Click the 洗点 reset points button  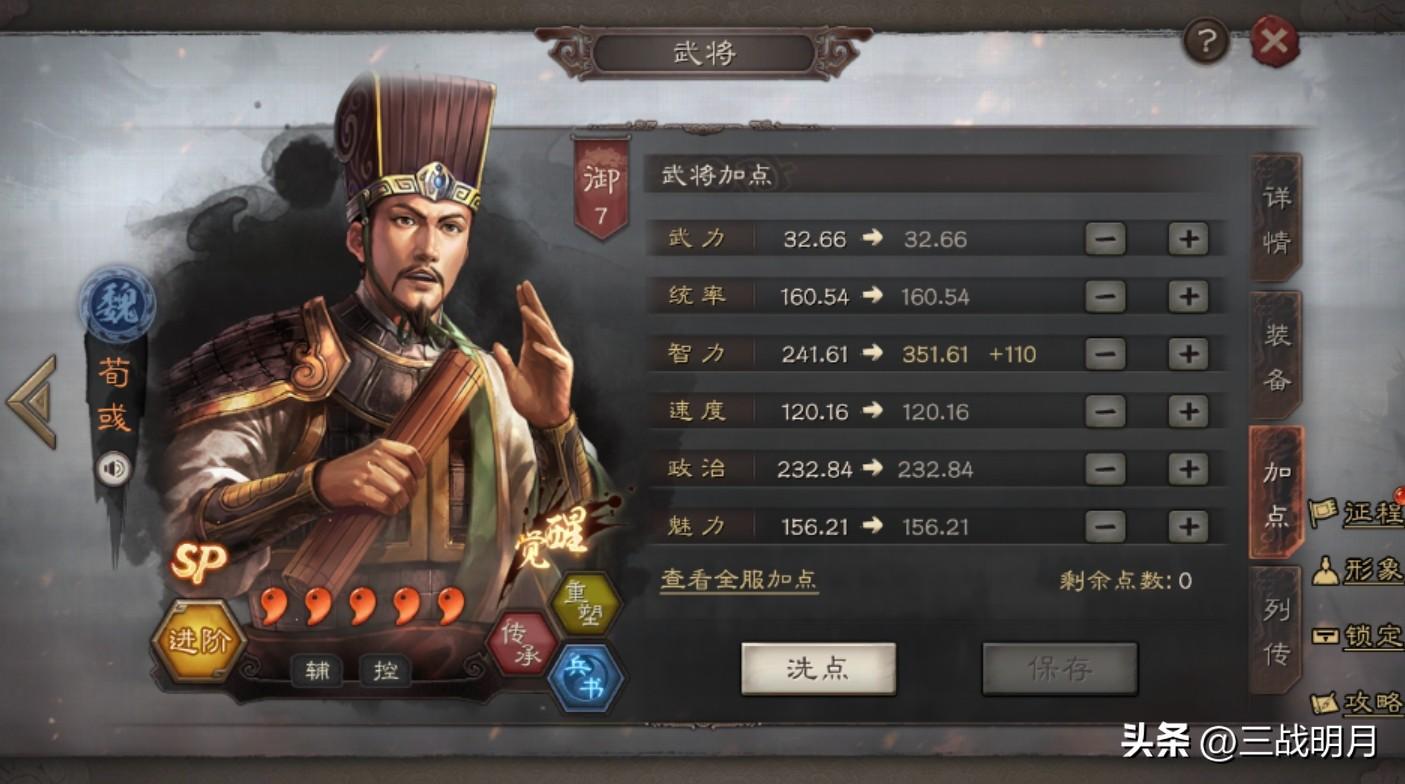click(818, 669)
